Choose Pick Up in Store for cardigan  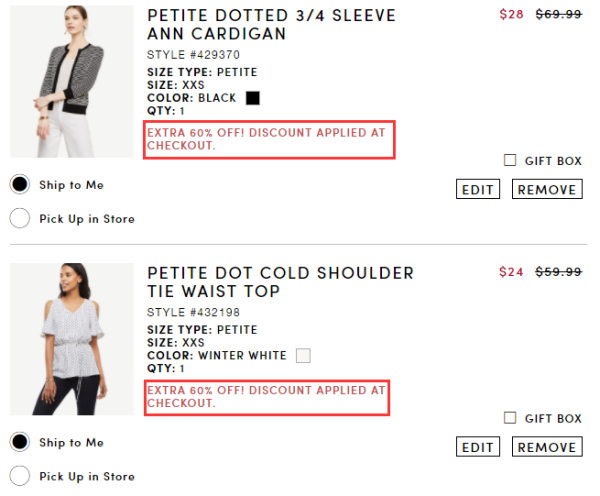click(x=20, y=218)
